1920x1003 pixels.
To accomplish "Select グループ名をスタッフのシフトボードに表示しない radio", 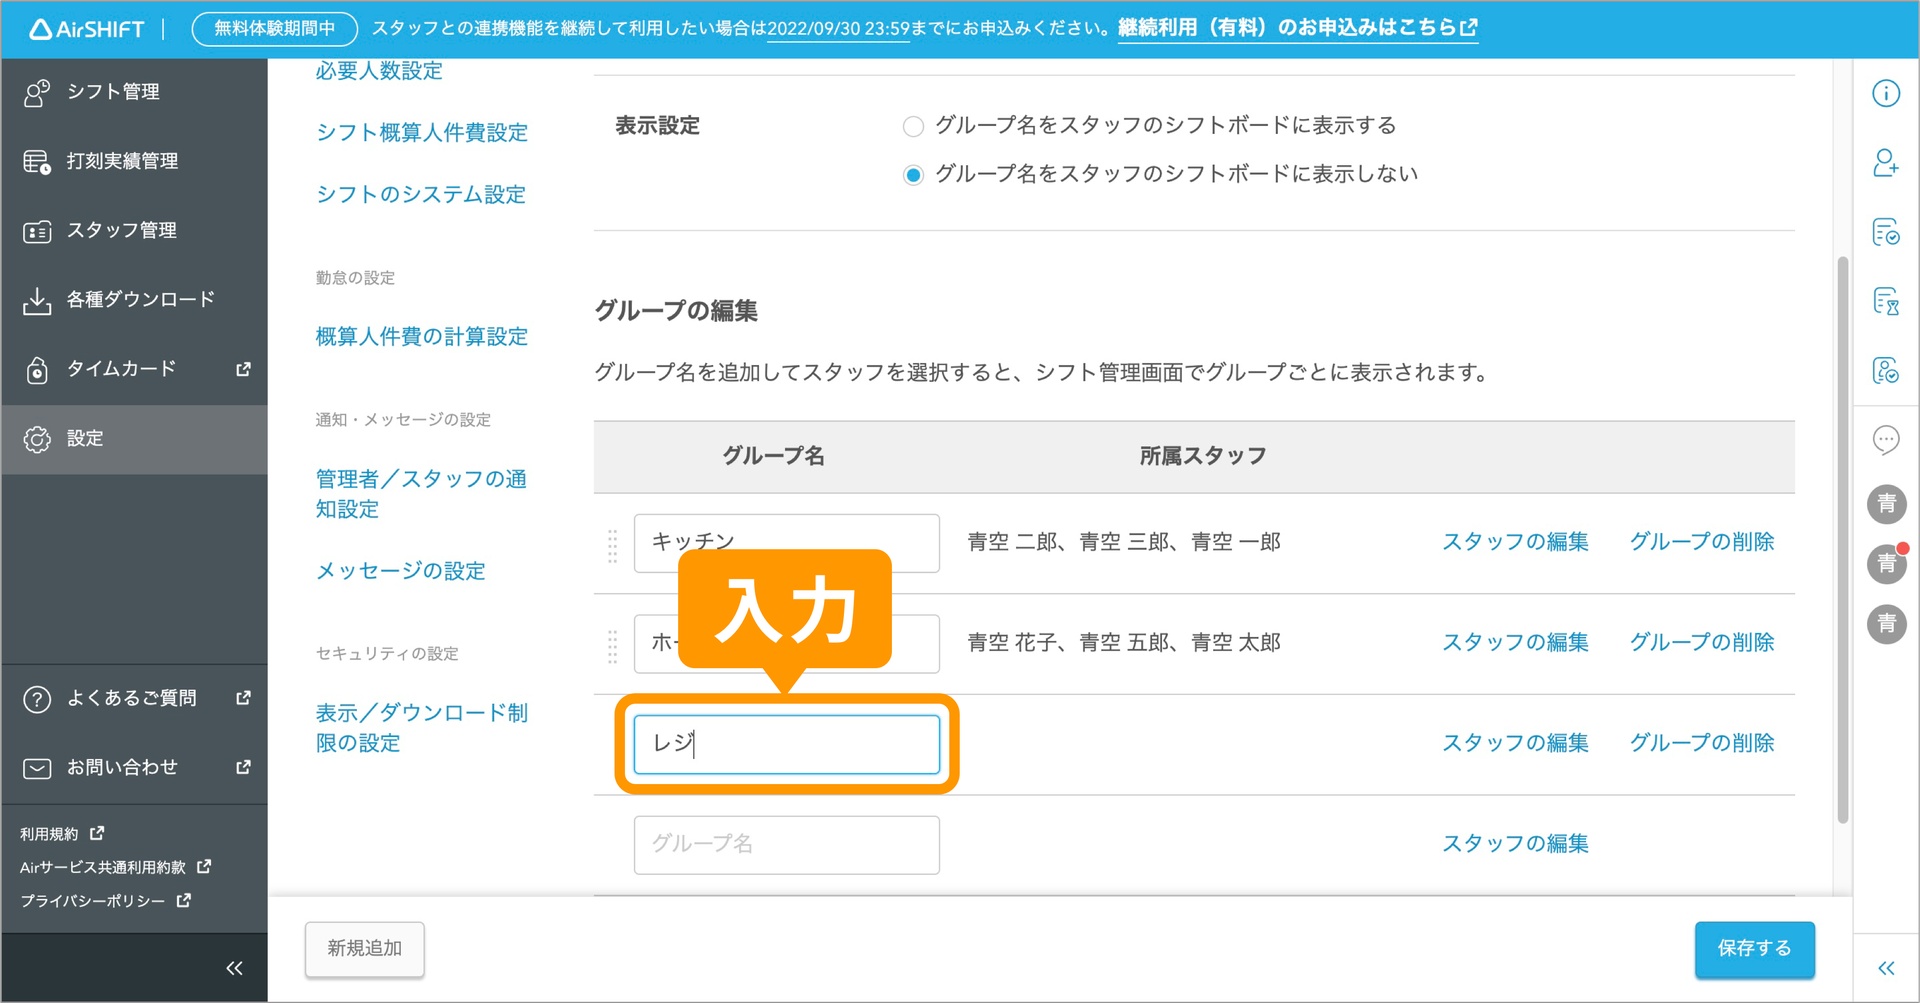I will tap(912, 175).
